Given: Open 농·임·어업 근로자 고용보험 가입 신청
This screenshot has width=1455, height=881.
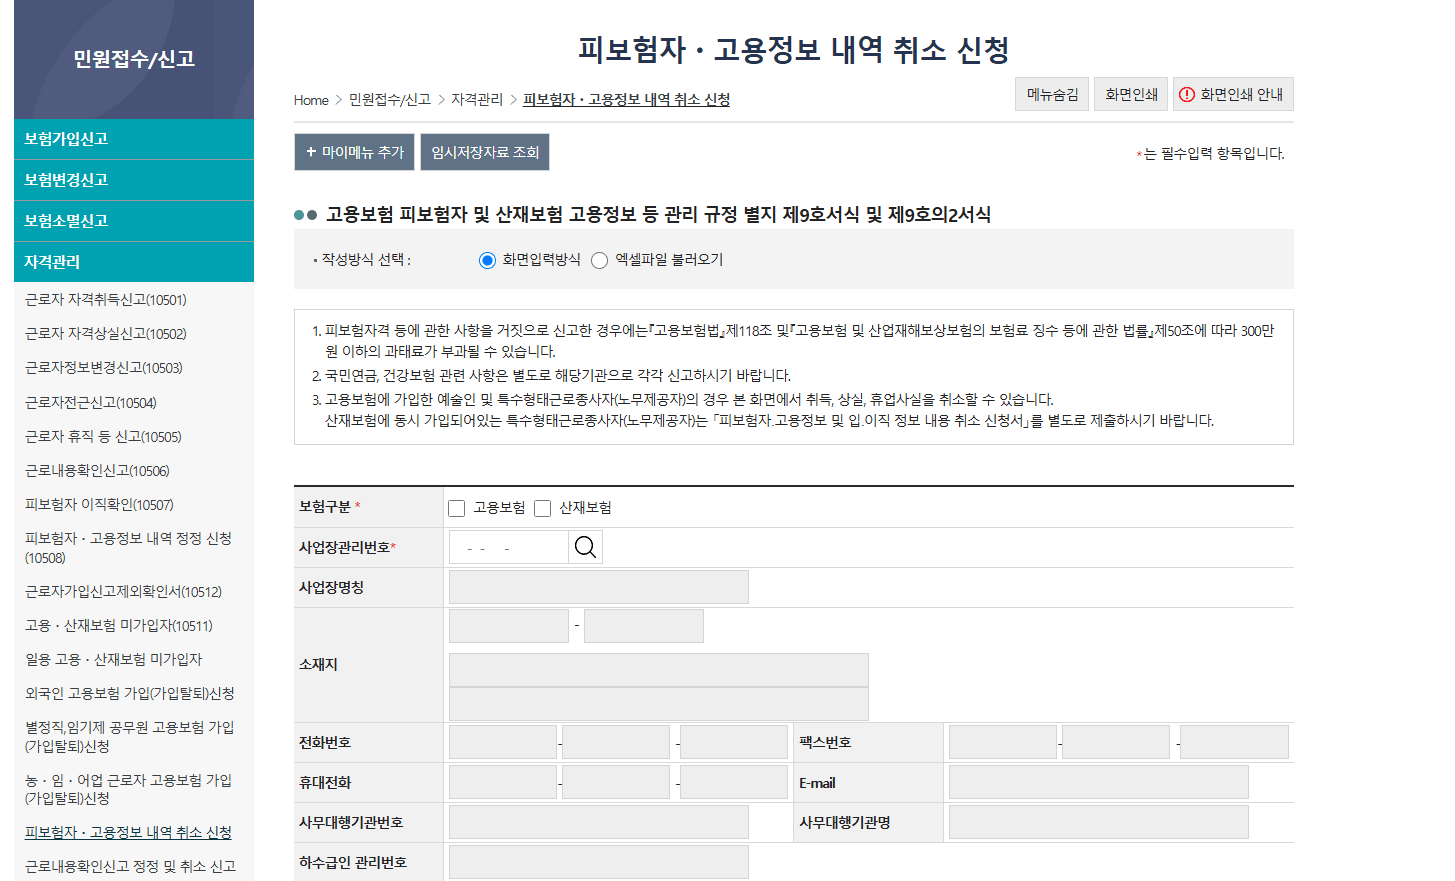Looking at the screenshot, I should coord(128,789).
